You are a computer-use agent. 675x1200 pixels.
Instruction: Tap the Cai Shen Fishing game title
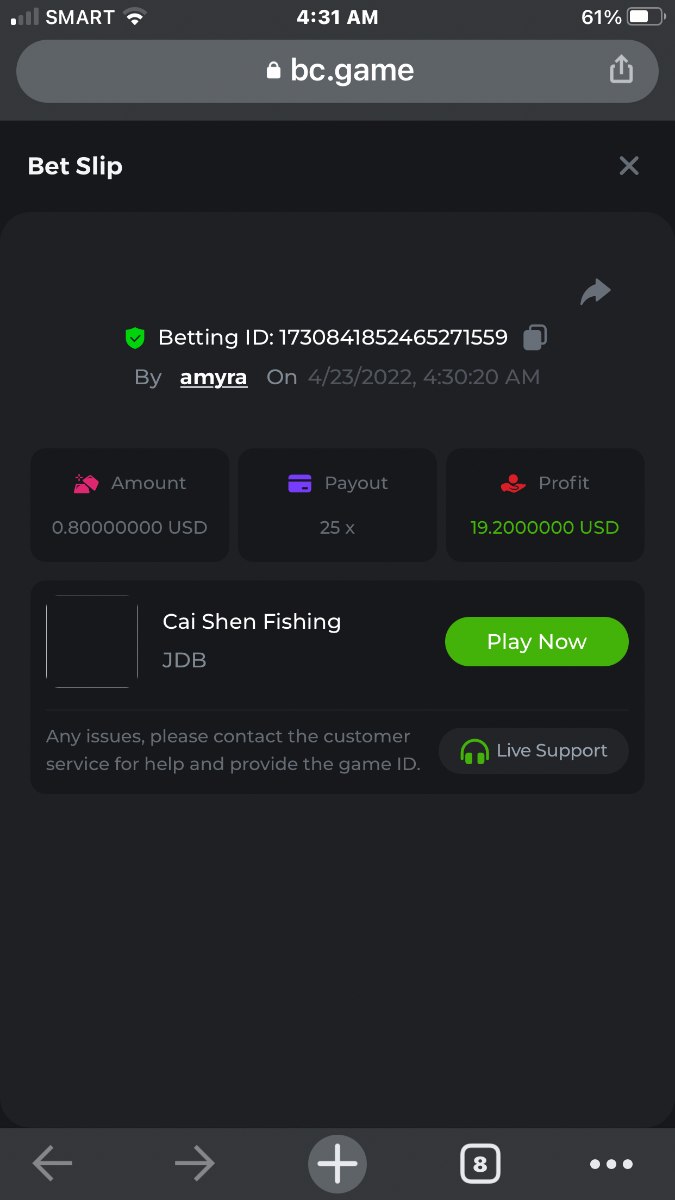tap(252, 622)
